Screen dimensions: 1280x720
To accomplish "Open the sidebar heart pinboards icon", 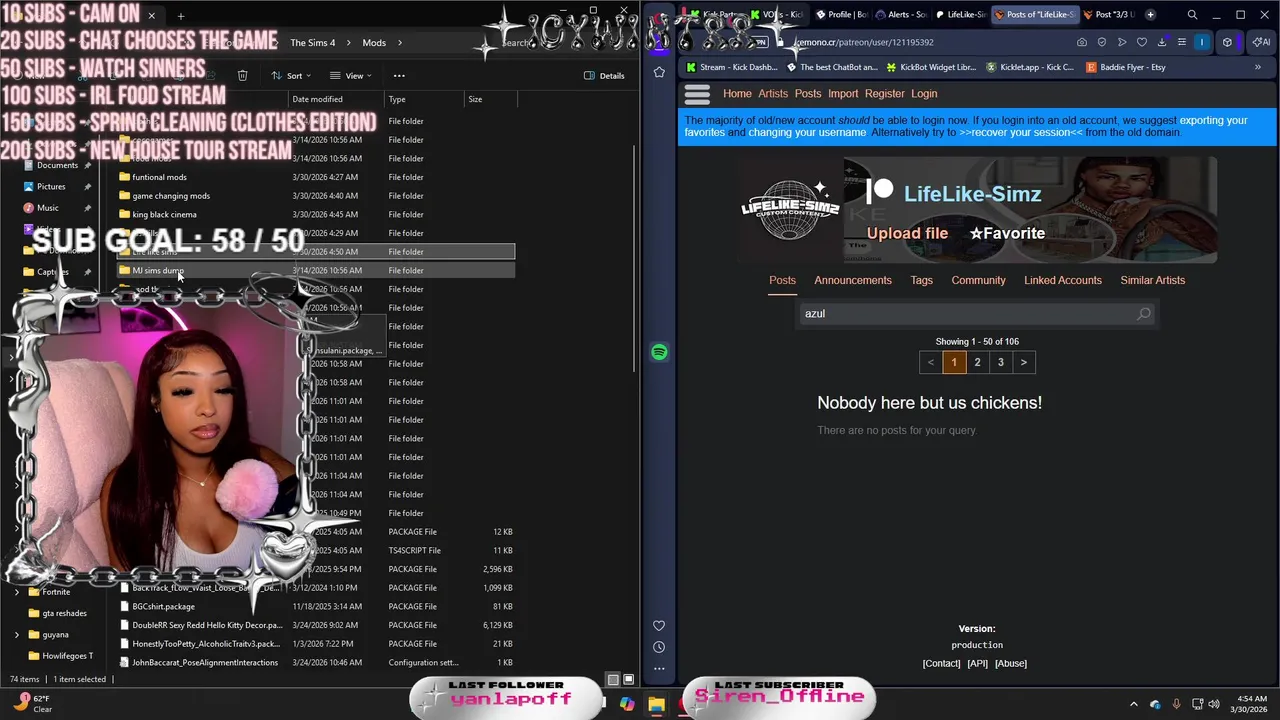I will tap(659, 626).
